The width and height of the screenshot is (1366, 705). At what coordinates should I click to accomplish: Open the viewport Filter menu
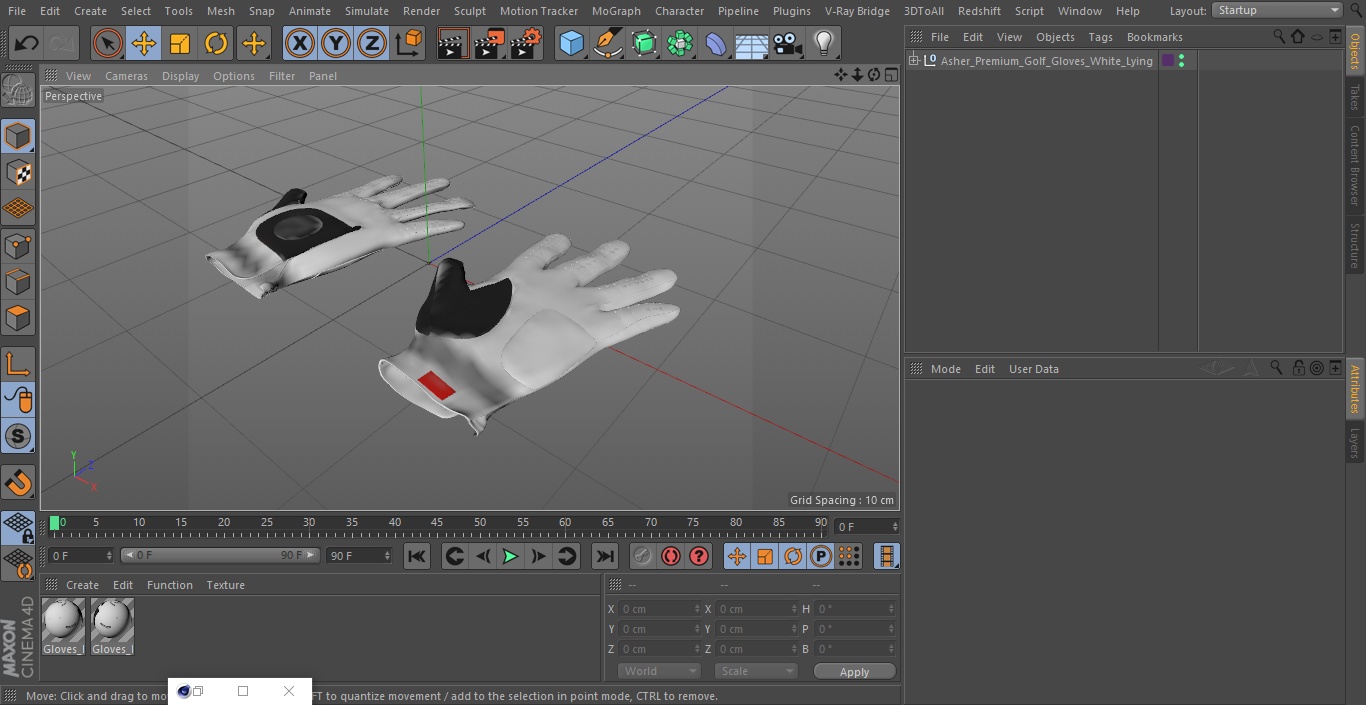[282, 76]
